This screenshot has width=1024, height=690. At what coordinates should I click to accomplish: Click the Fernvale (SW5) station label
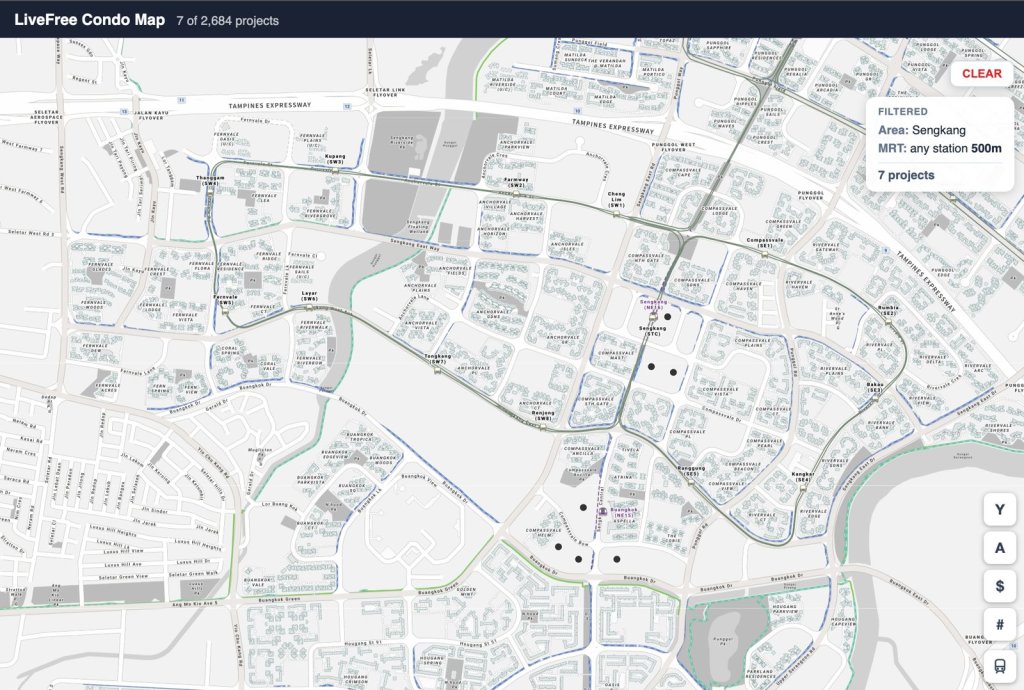tap(225, 300)
